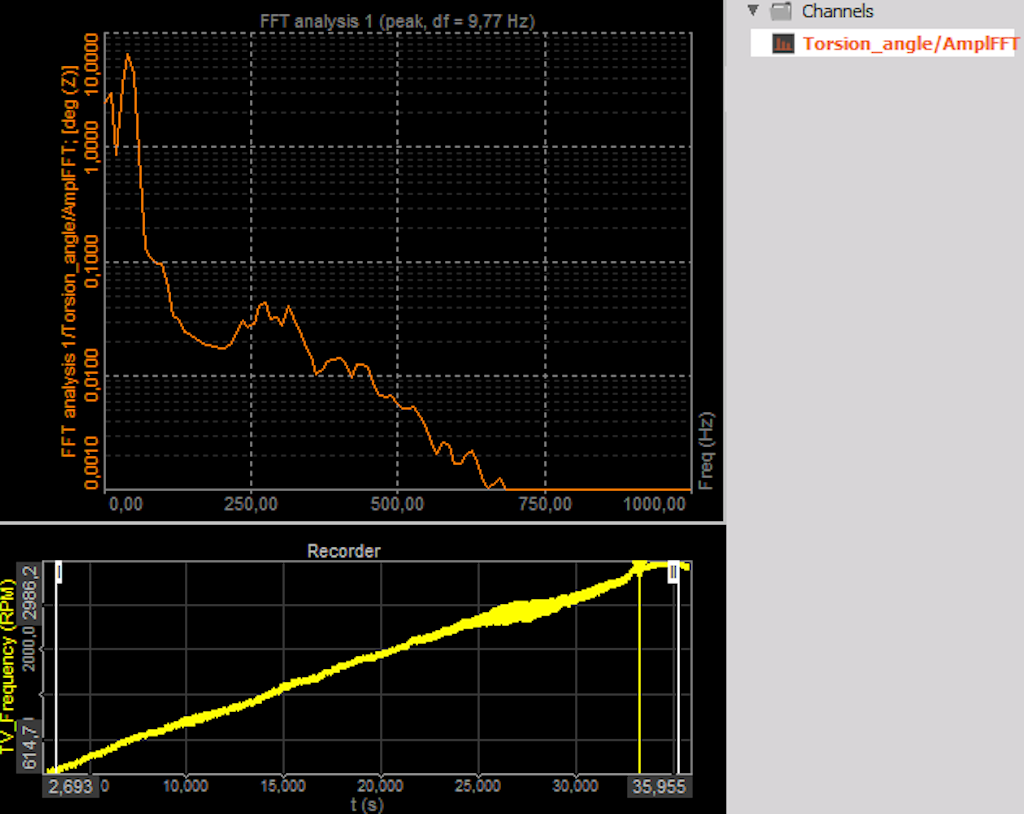Viewport: 1024px width, 814px height.
Task: Click the TV_Frequency (RPM) axis label
Action: point(7,666)
